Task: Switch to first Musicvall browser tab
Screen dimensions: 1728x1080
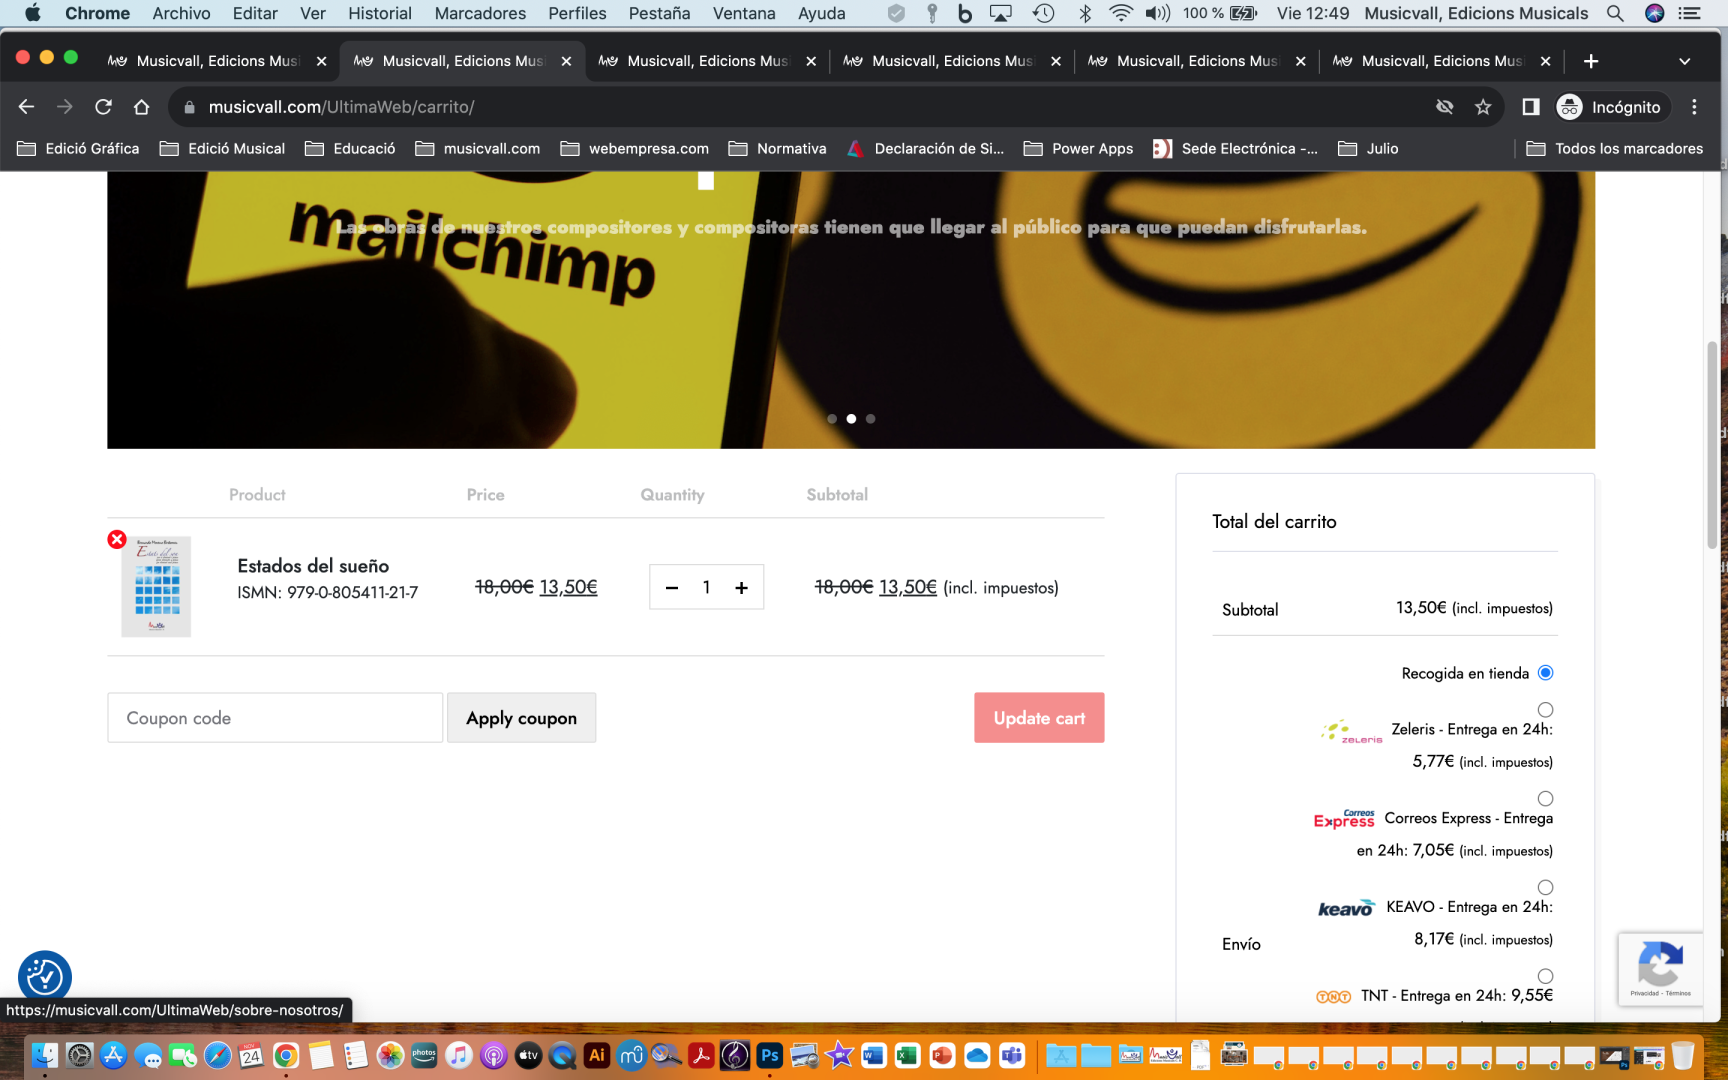Action: pyautogui.click(x=216, y=61)
